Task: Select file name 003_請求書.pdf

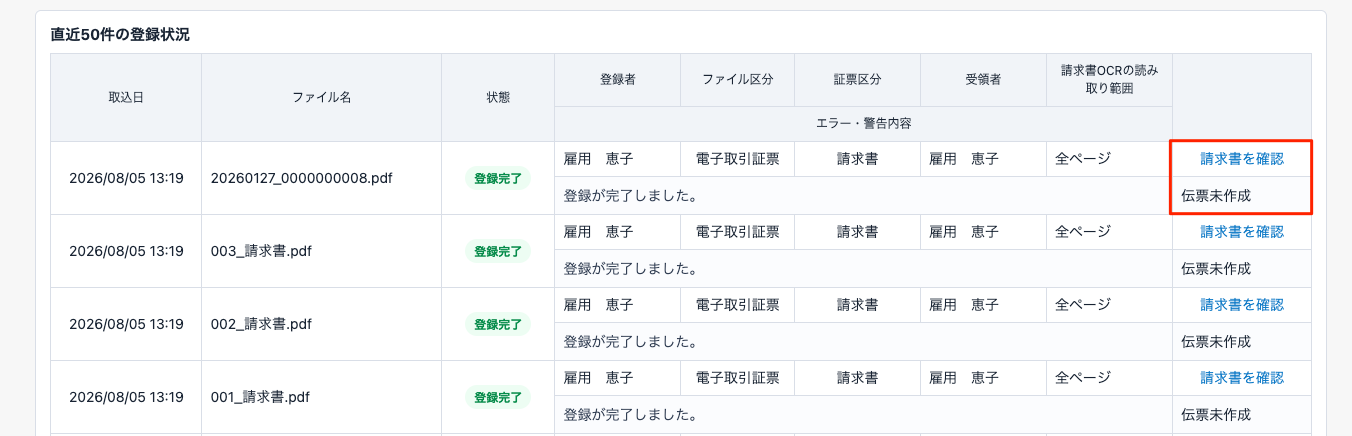Action: [x=261, y=251]
